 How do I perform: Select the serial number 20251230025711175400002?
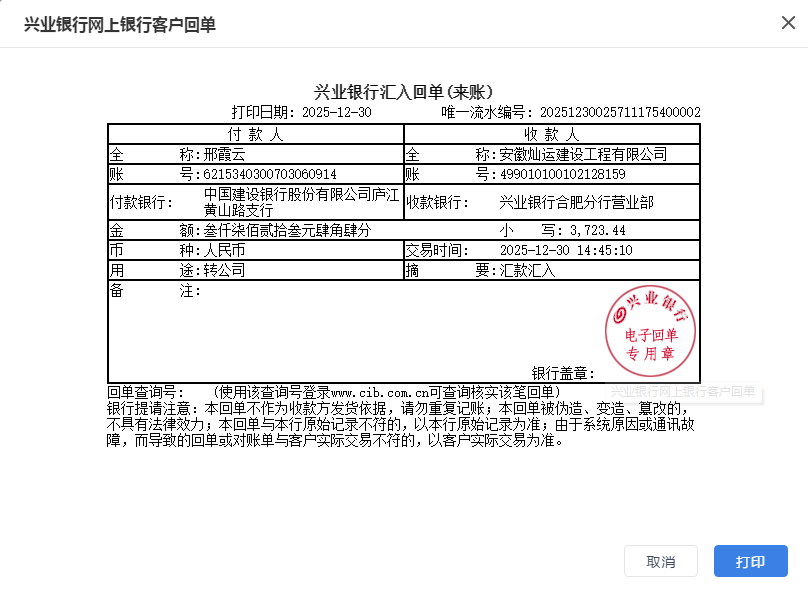(620, 113)
